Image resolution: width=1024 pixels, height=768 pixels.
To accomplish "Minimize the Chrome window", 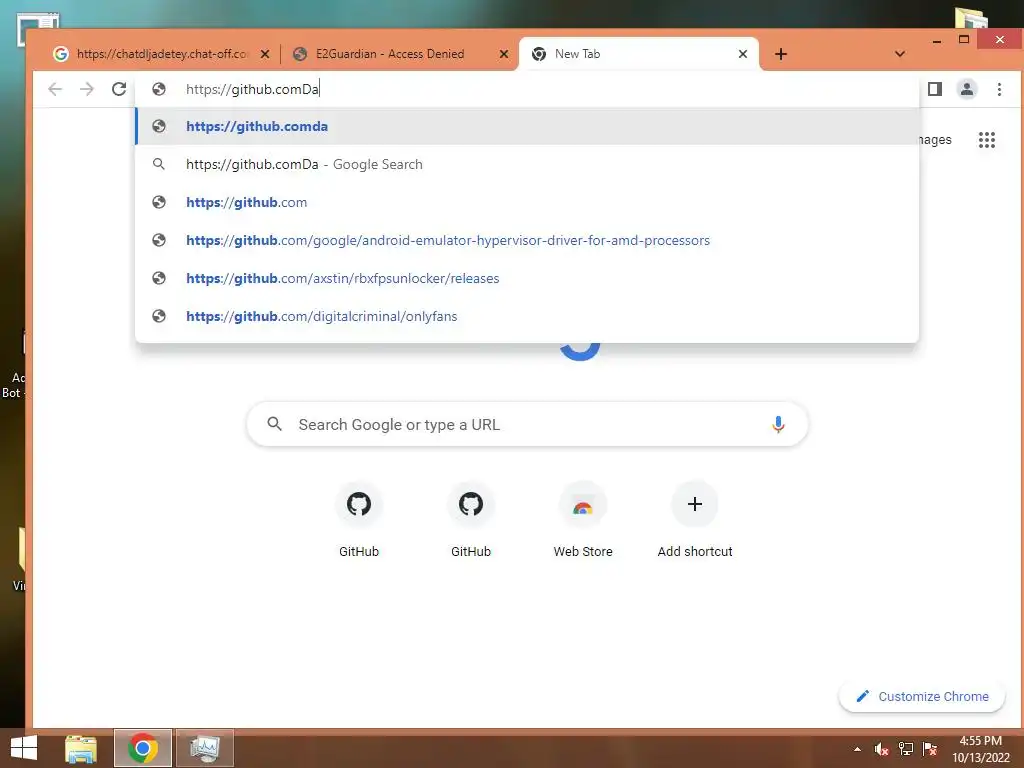I will pos(937,40).
